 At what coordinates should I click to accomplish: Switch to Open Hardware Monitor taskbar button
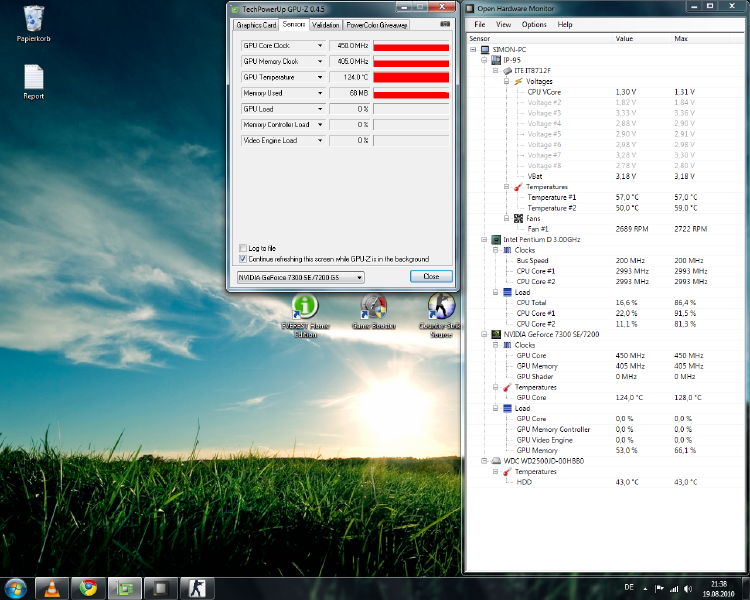click(x=161, y=589)
